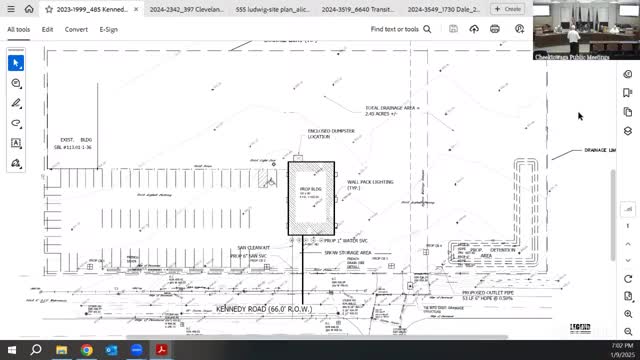Switch to the 2024-2342_397 Cleveland tab
The height and width of the screenshot is (360, 640).
pyautogui.click(x=187, y=9)
